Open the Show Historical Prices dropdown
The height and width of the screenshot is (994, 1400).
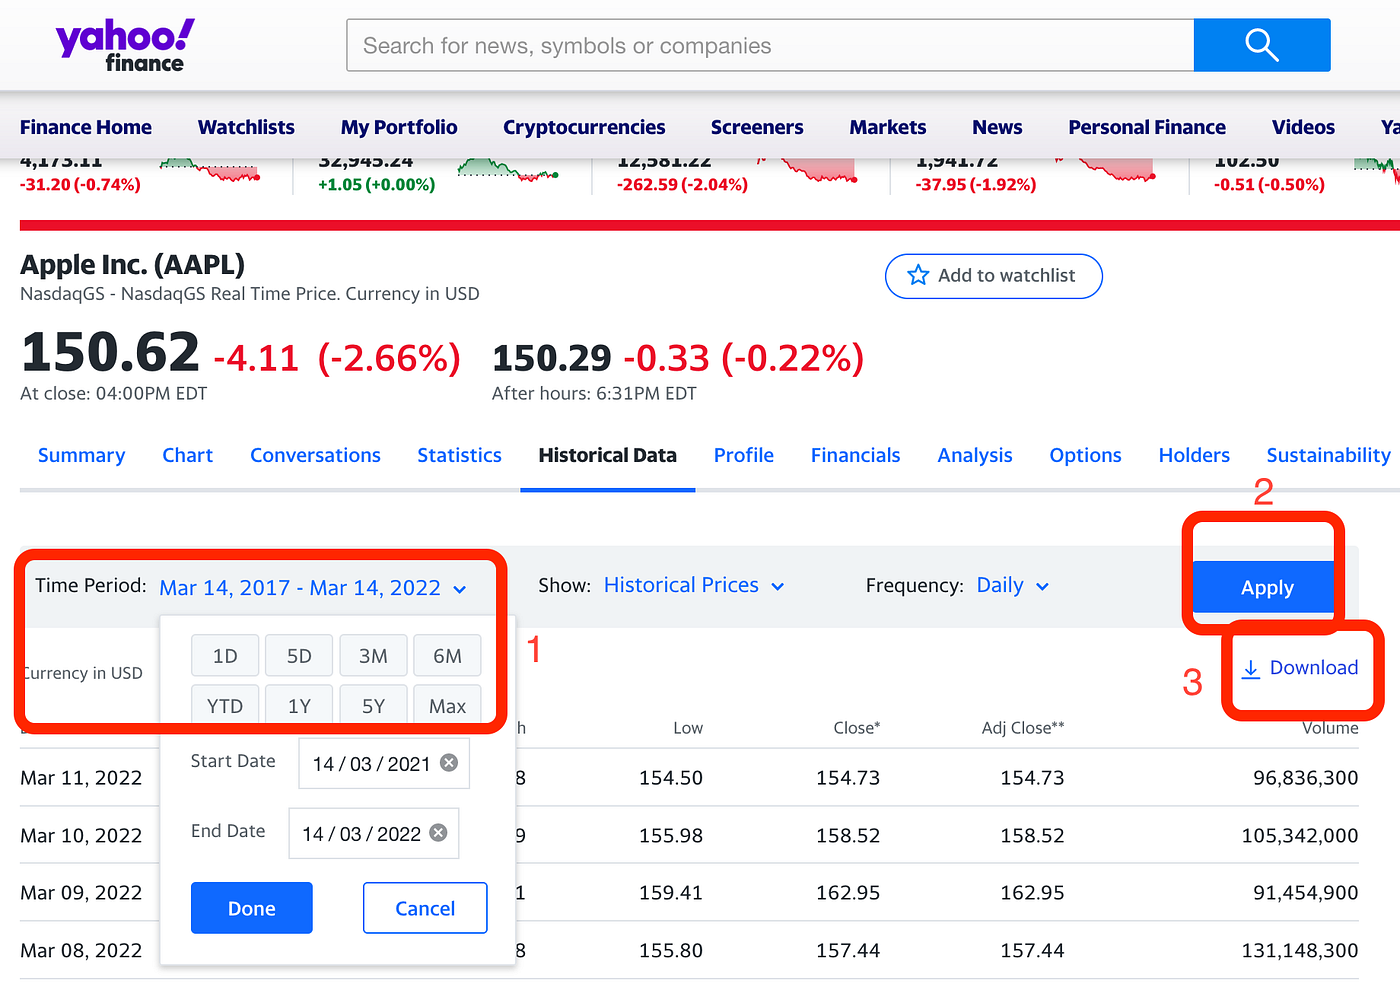[x=694, y=586]
